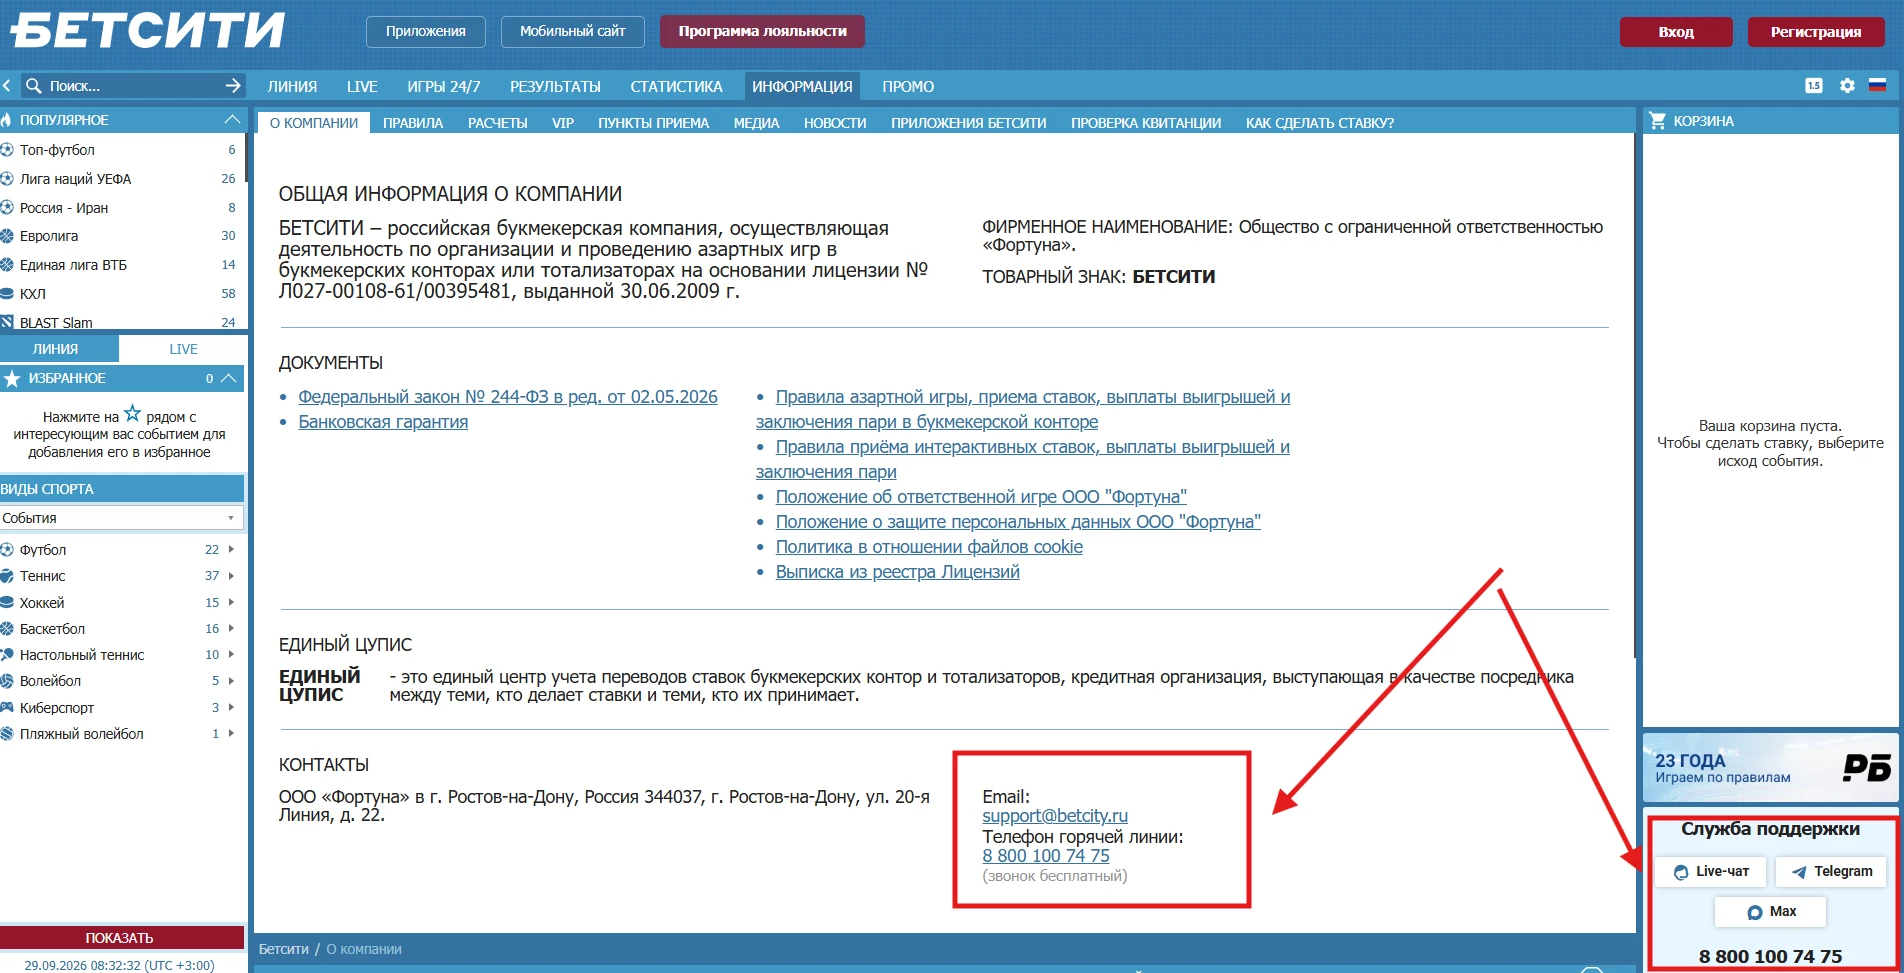Click the star icon in Избранное header

(x=12, y=379)
